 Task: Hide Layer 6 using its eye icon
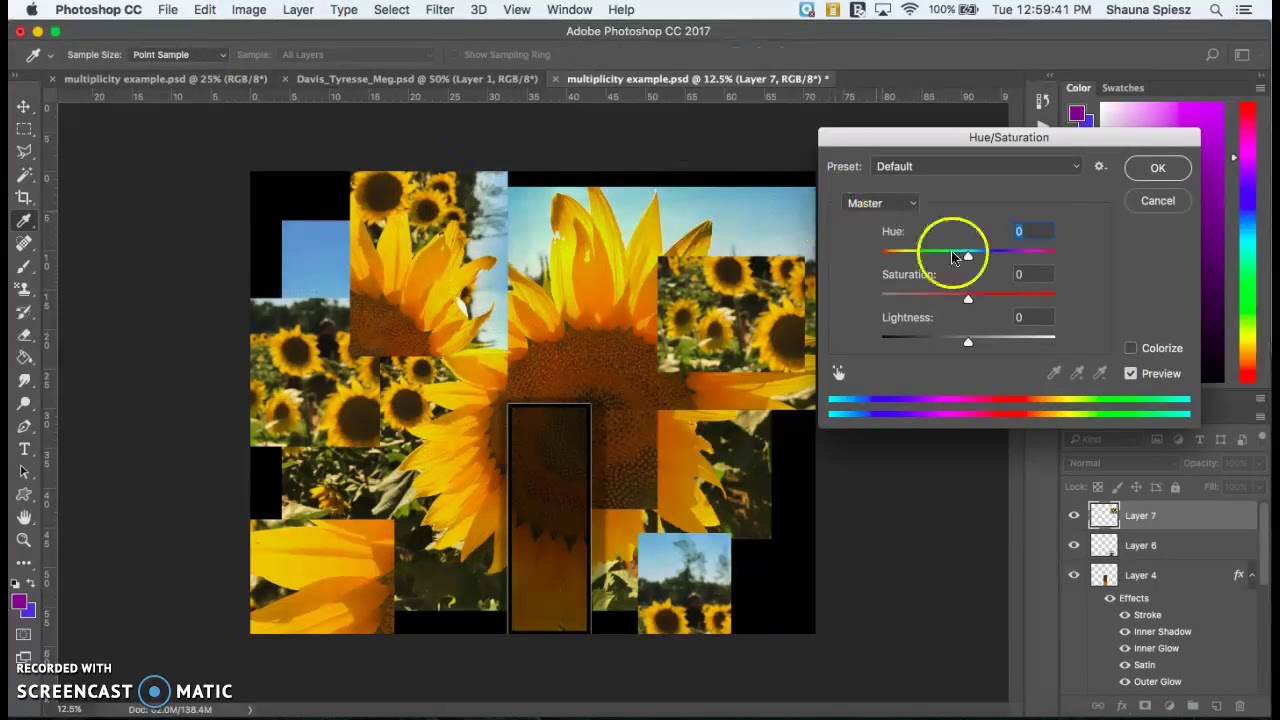pos(1074,545)
